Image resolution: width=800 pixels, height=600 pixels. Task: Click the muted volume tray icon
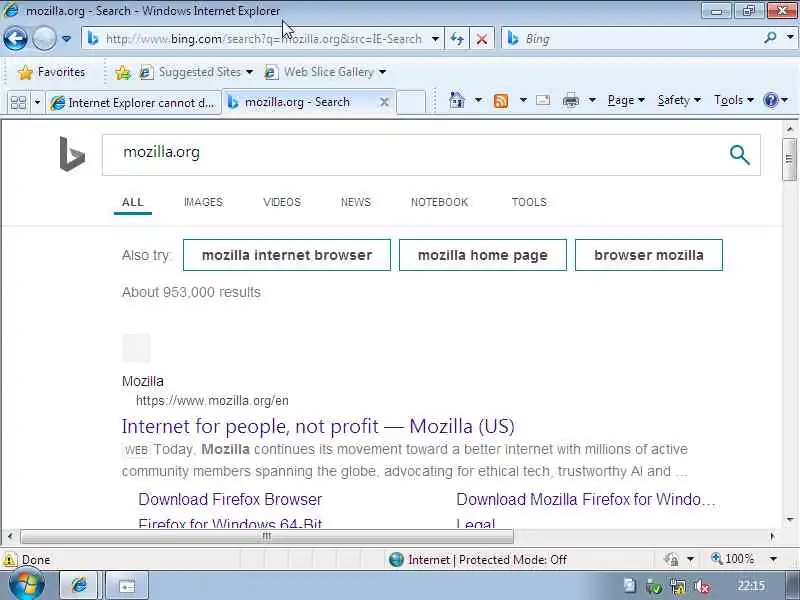click(x=703, y=587)
